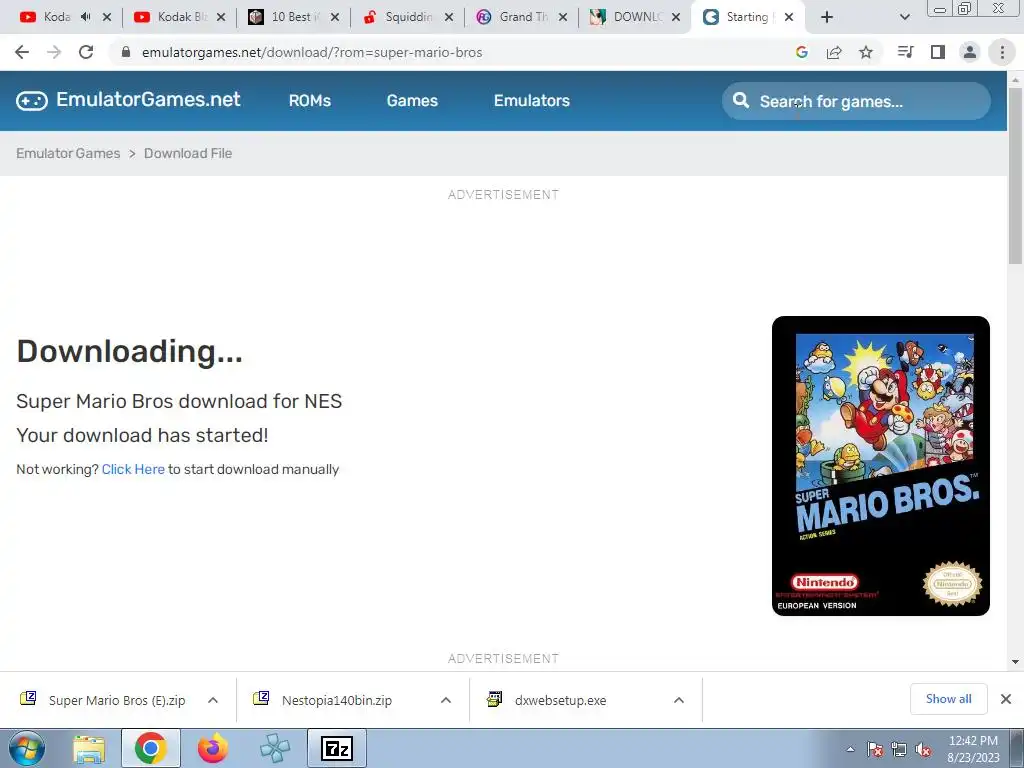Expand options for Super Mario Bros zip
The width and height of the screenshot is (1024, 768).
tap(213, 700)
